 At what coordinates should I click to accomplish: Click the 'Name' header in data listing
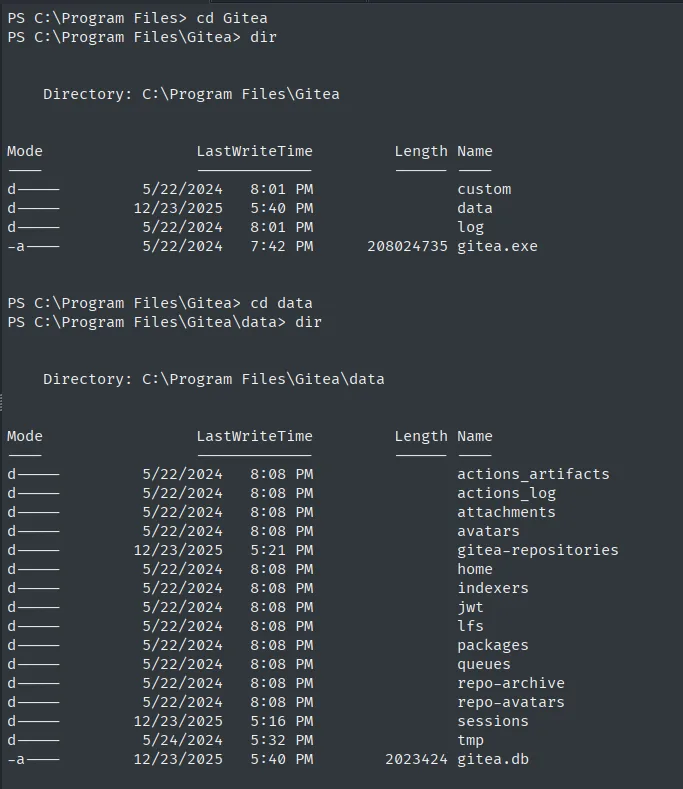click(475, 436)
